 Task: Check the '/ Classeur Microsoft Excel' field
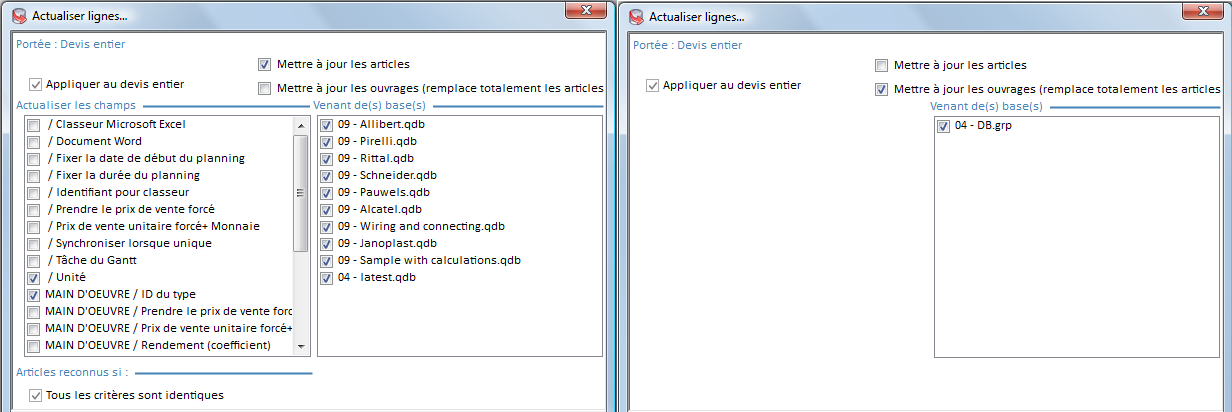(34, 125)
